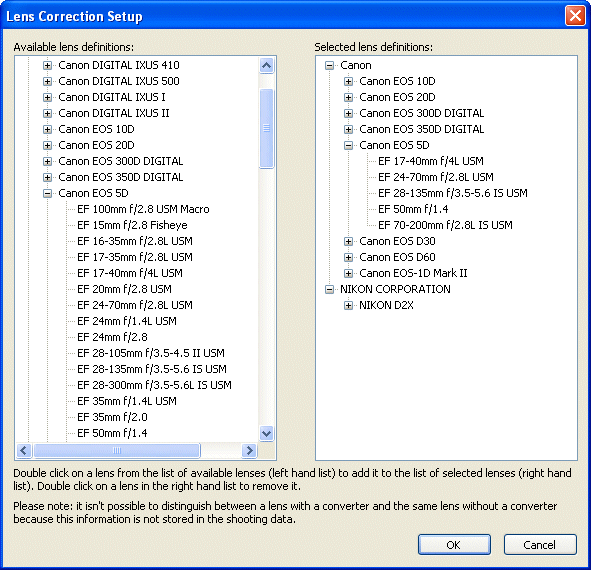Select EF 24-70mm f/2.8L USM in selected list

point(436,177)
